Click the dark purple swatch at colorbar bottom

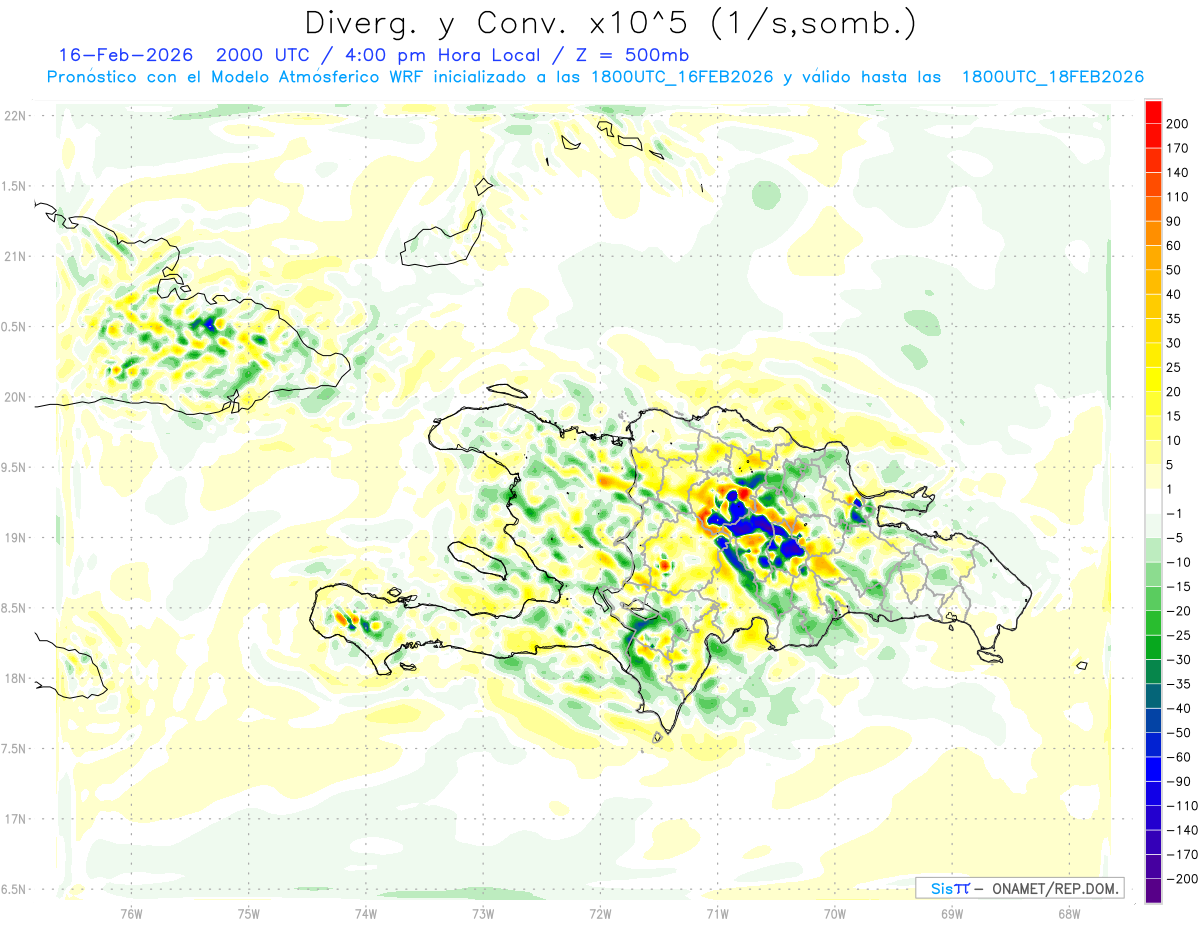click(1153, 890)
